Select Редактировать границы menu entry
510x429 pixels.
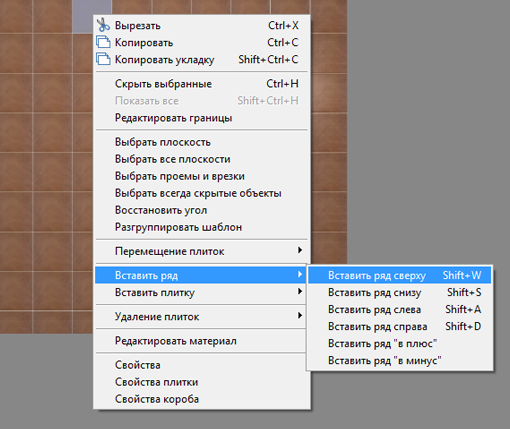tap(201, 118)
